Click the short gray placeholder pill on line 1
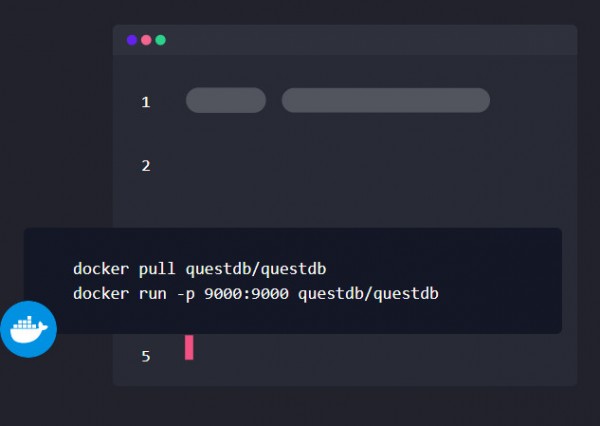Viewport: 600px width, 426px height. (226, 100)
